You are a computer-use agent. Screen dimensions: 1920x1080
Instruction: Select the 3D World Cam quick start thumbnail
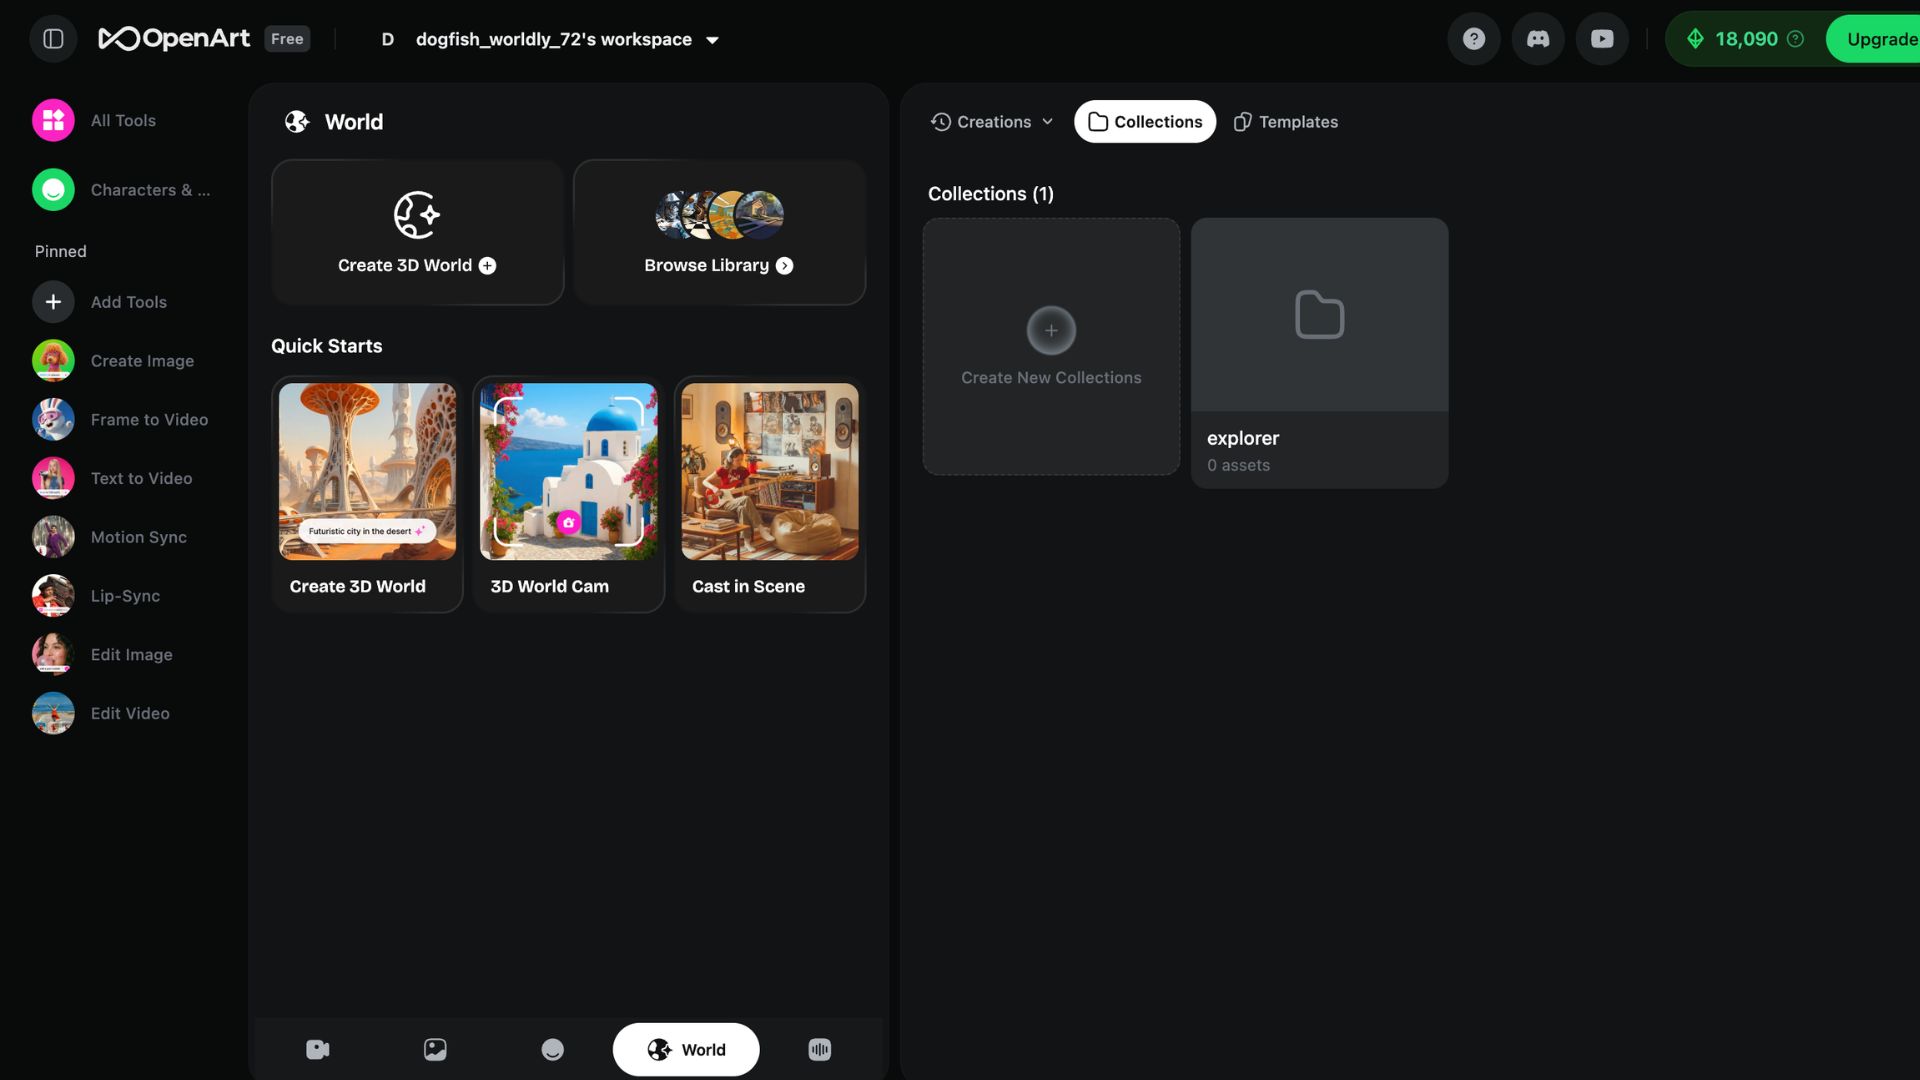[x=568, y=471]
